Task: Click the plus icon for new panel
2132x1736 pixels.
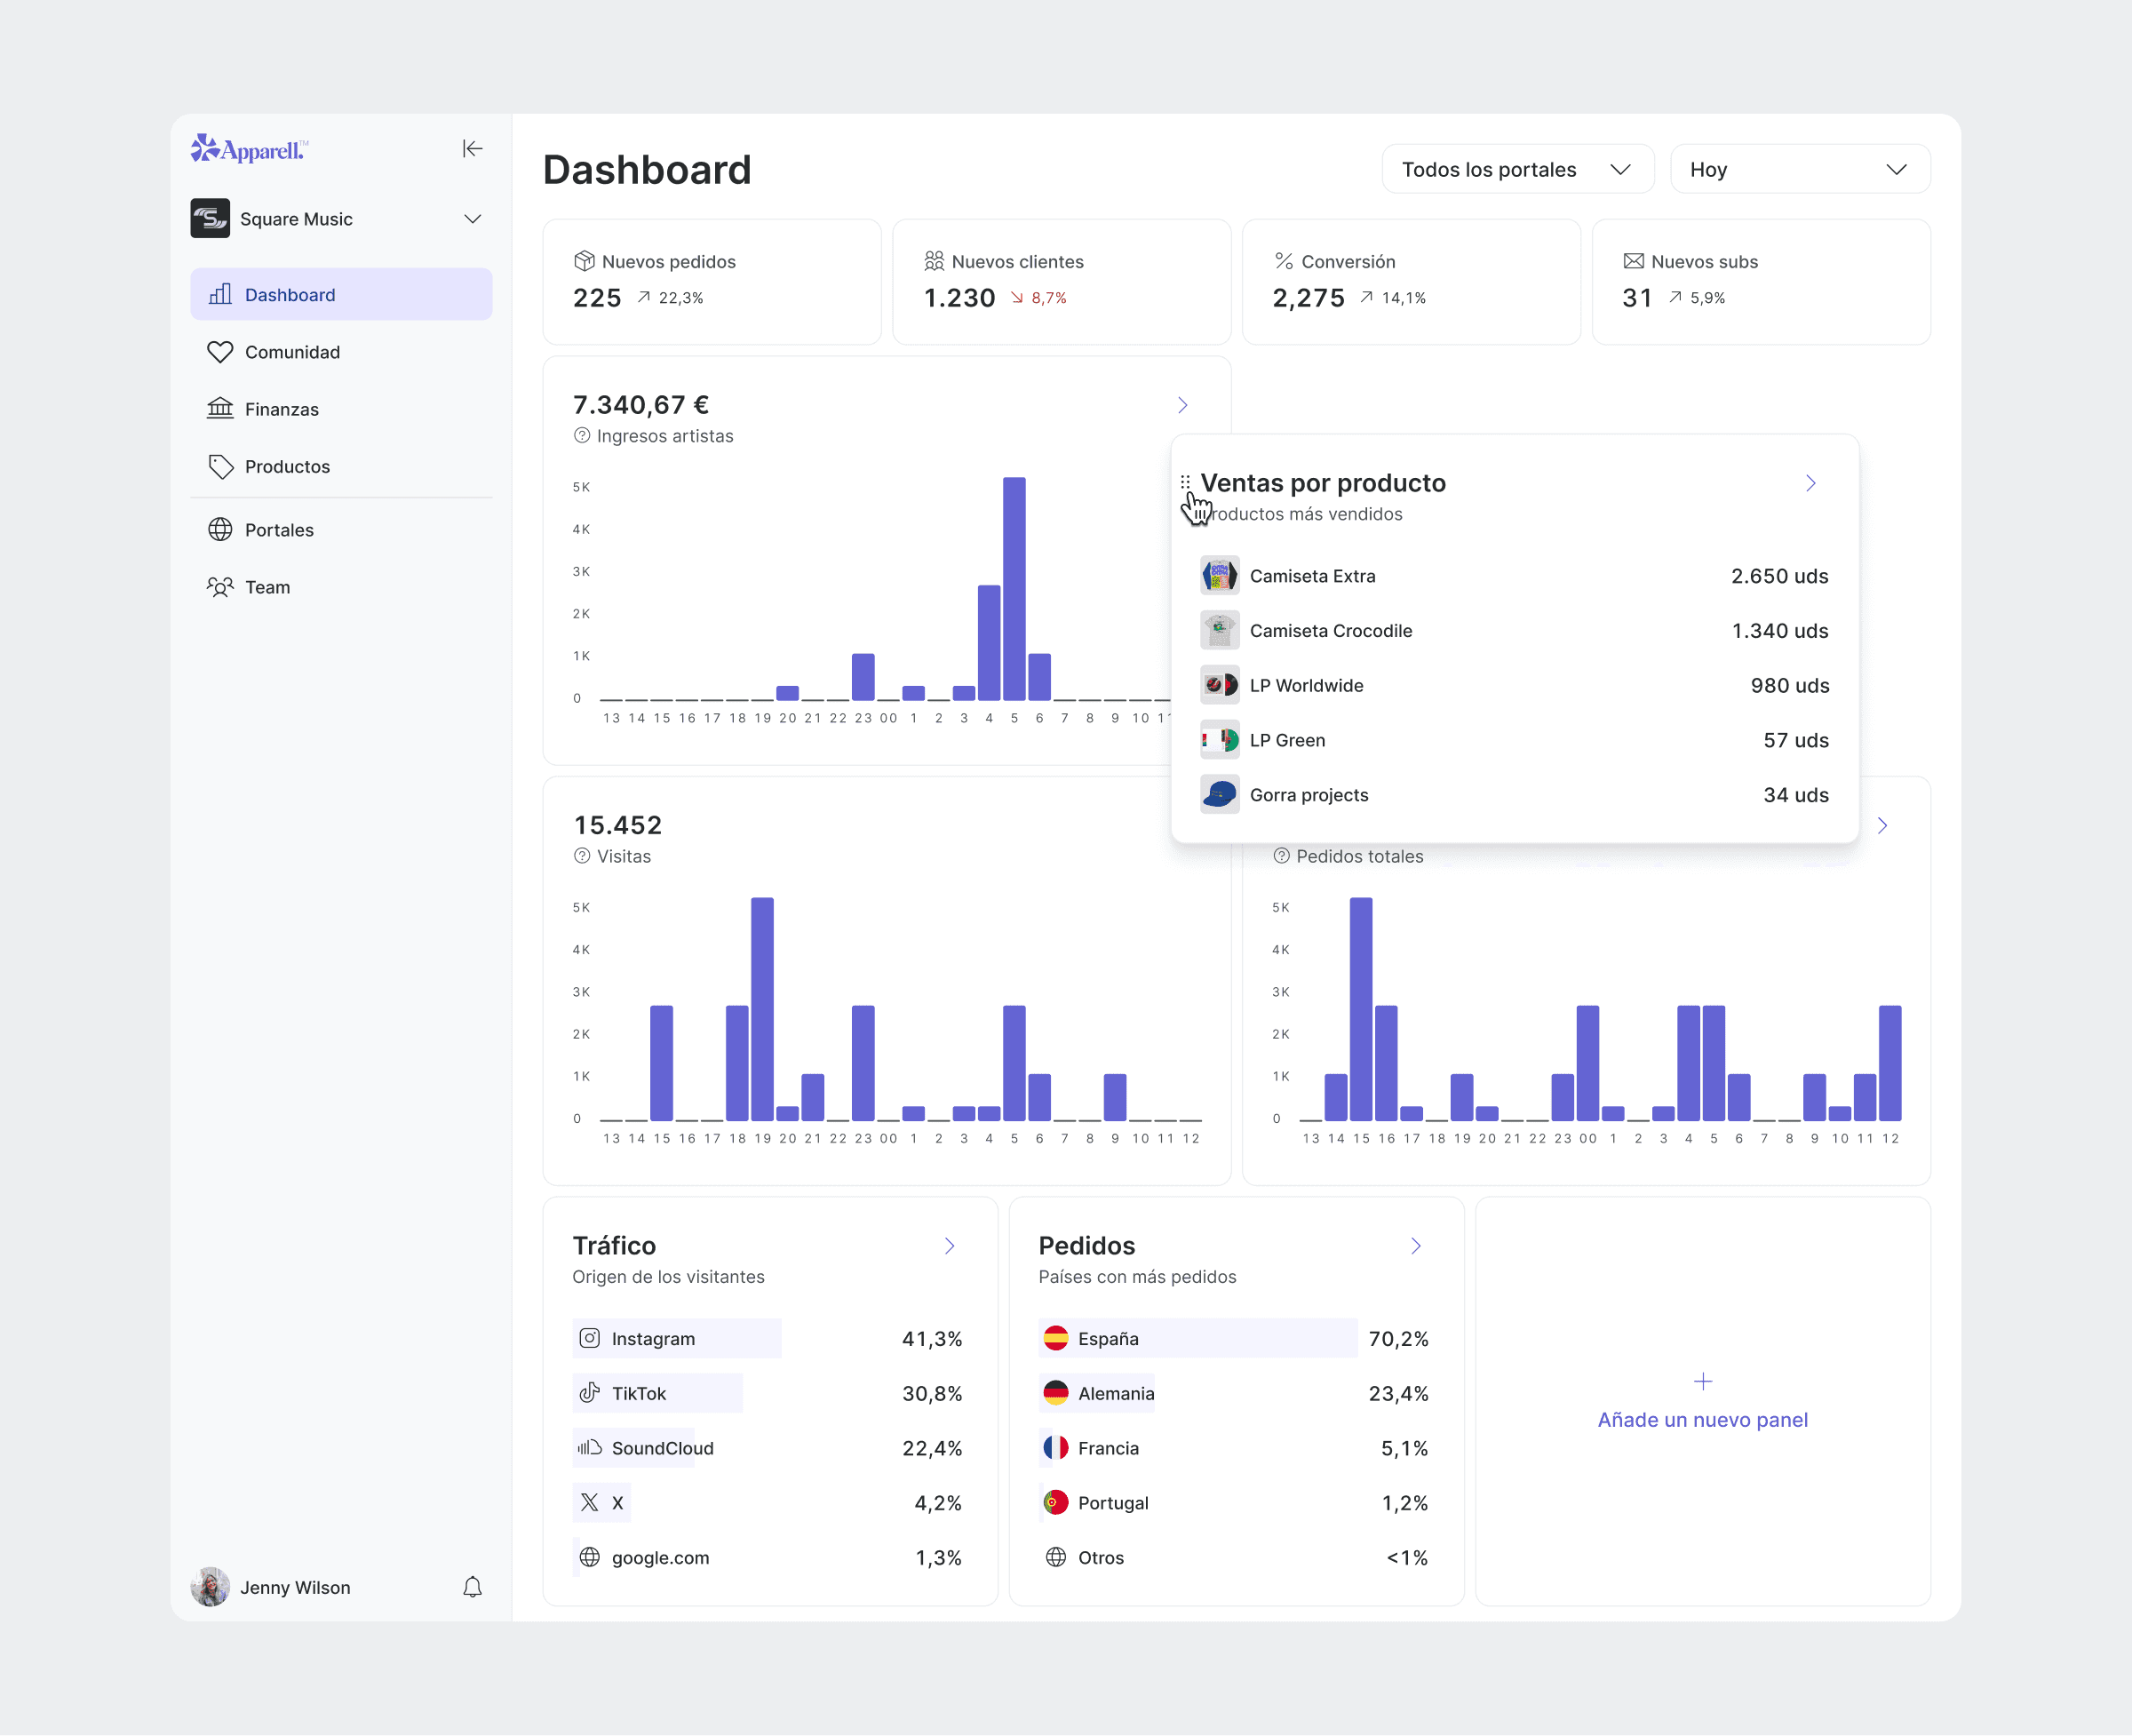Action: coord(1702,1381)
